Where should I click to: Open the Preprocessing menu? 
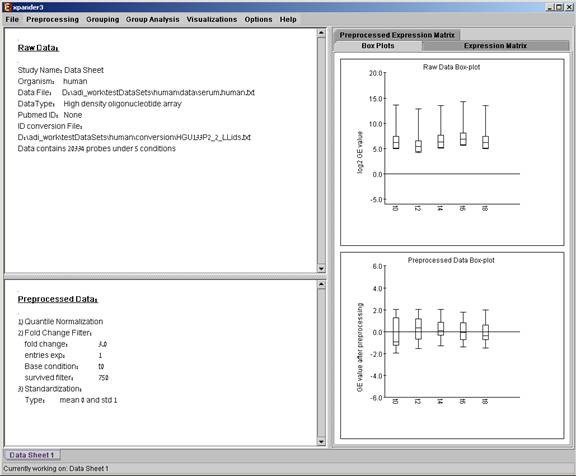[53, 19]
